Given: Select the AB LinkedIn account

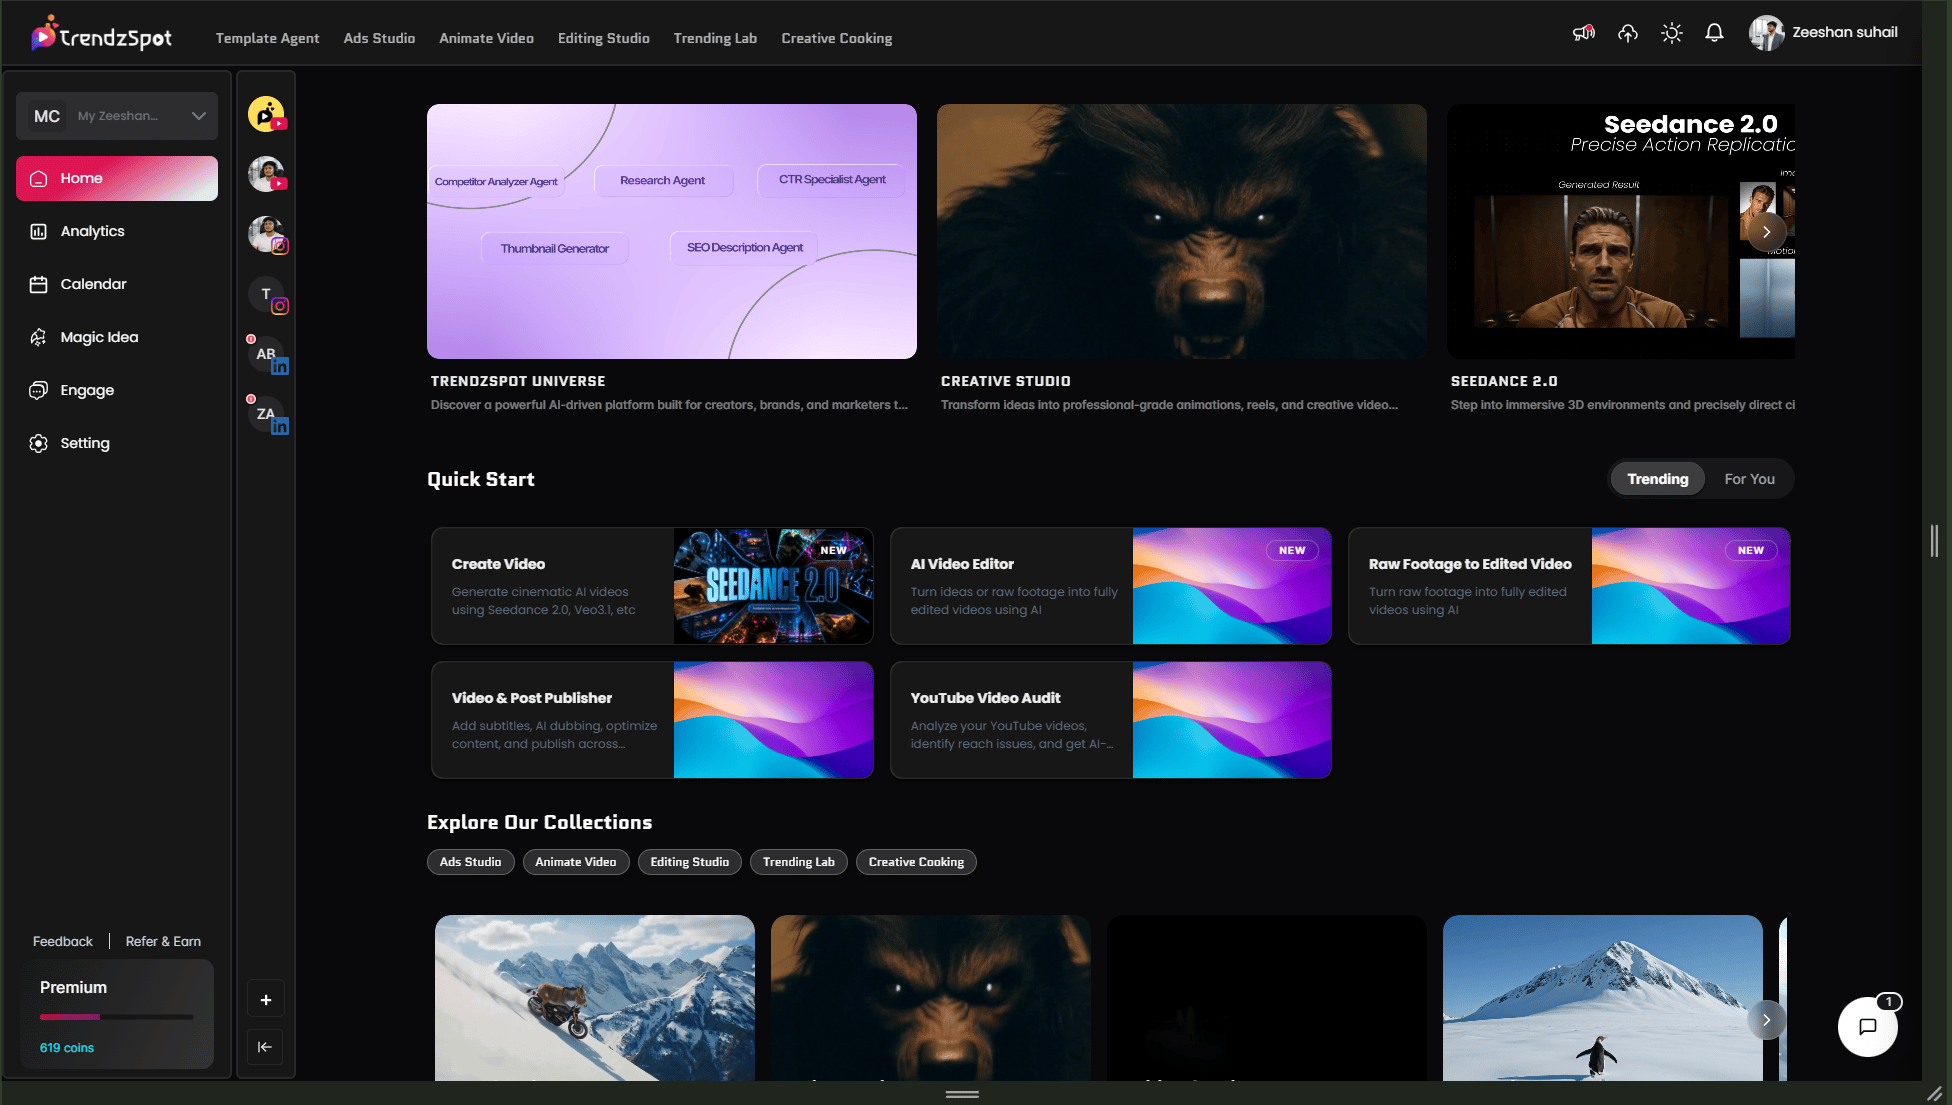Looking at the screenshot, I should click(x=266, y=354).
